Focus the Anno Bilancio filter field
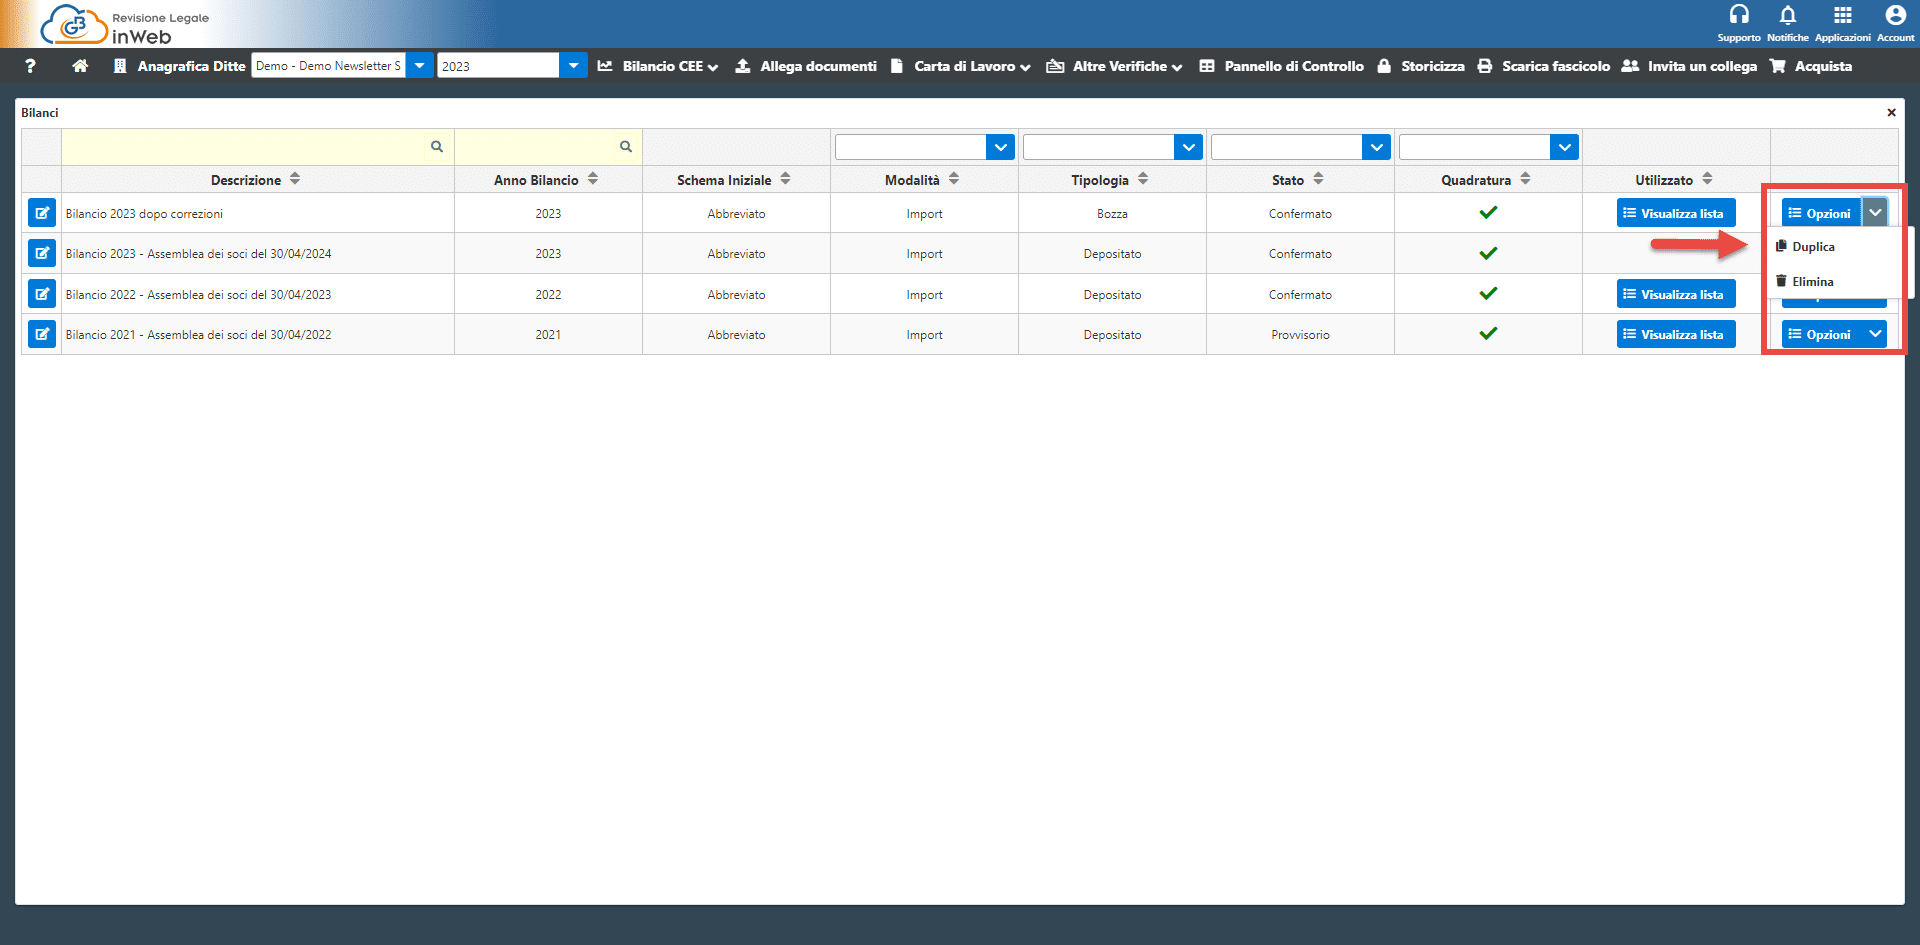This screenshot has height=945, width=1920. coord(548,147)
